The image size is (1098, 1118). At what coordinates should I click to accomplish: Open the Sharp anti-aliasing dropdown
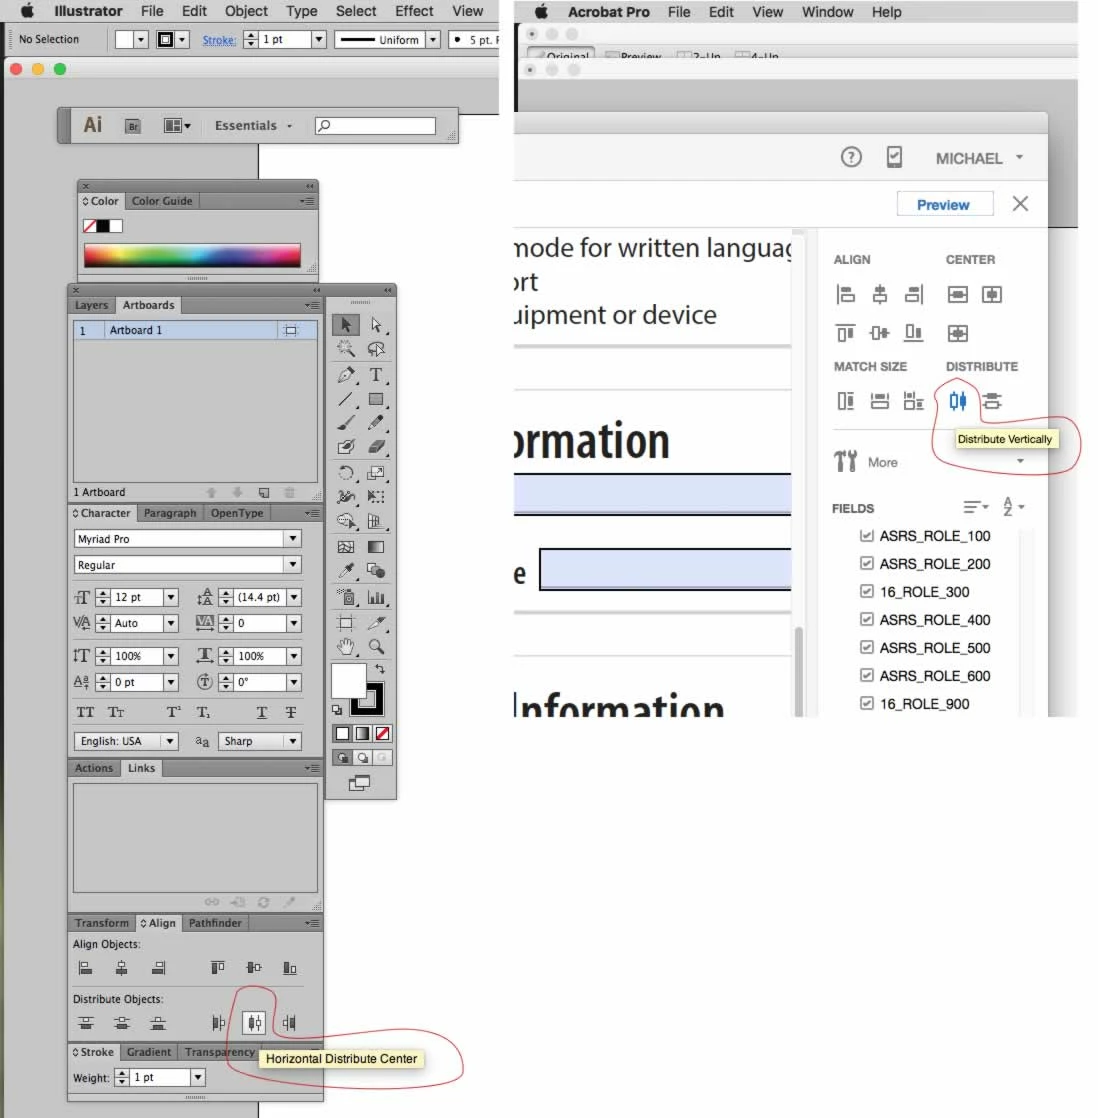(293, 741)
